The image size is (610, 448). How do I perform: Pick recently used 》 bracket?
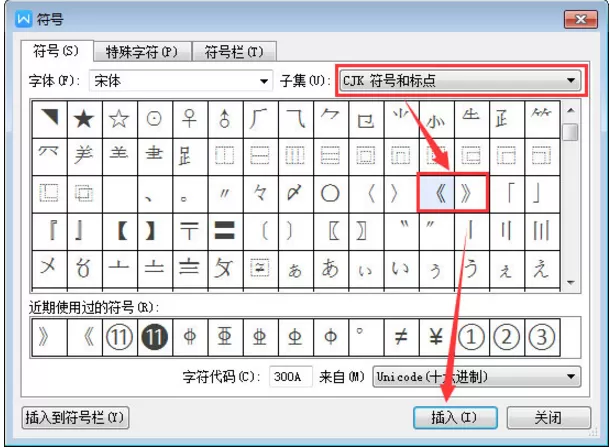click(49, 337)
